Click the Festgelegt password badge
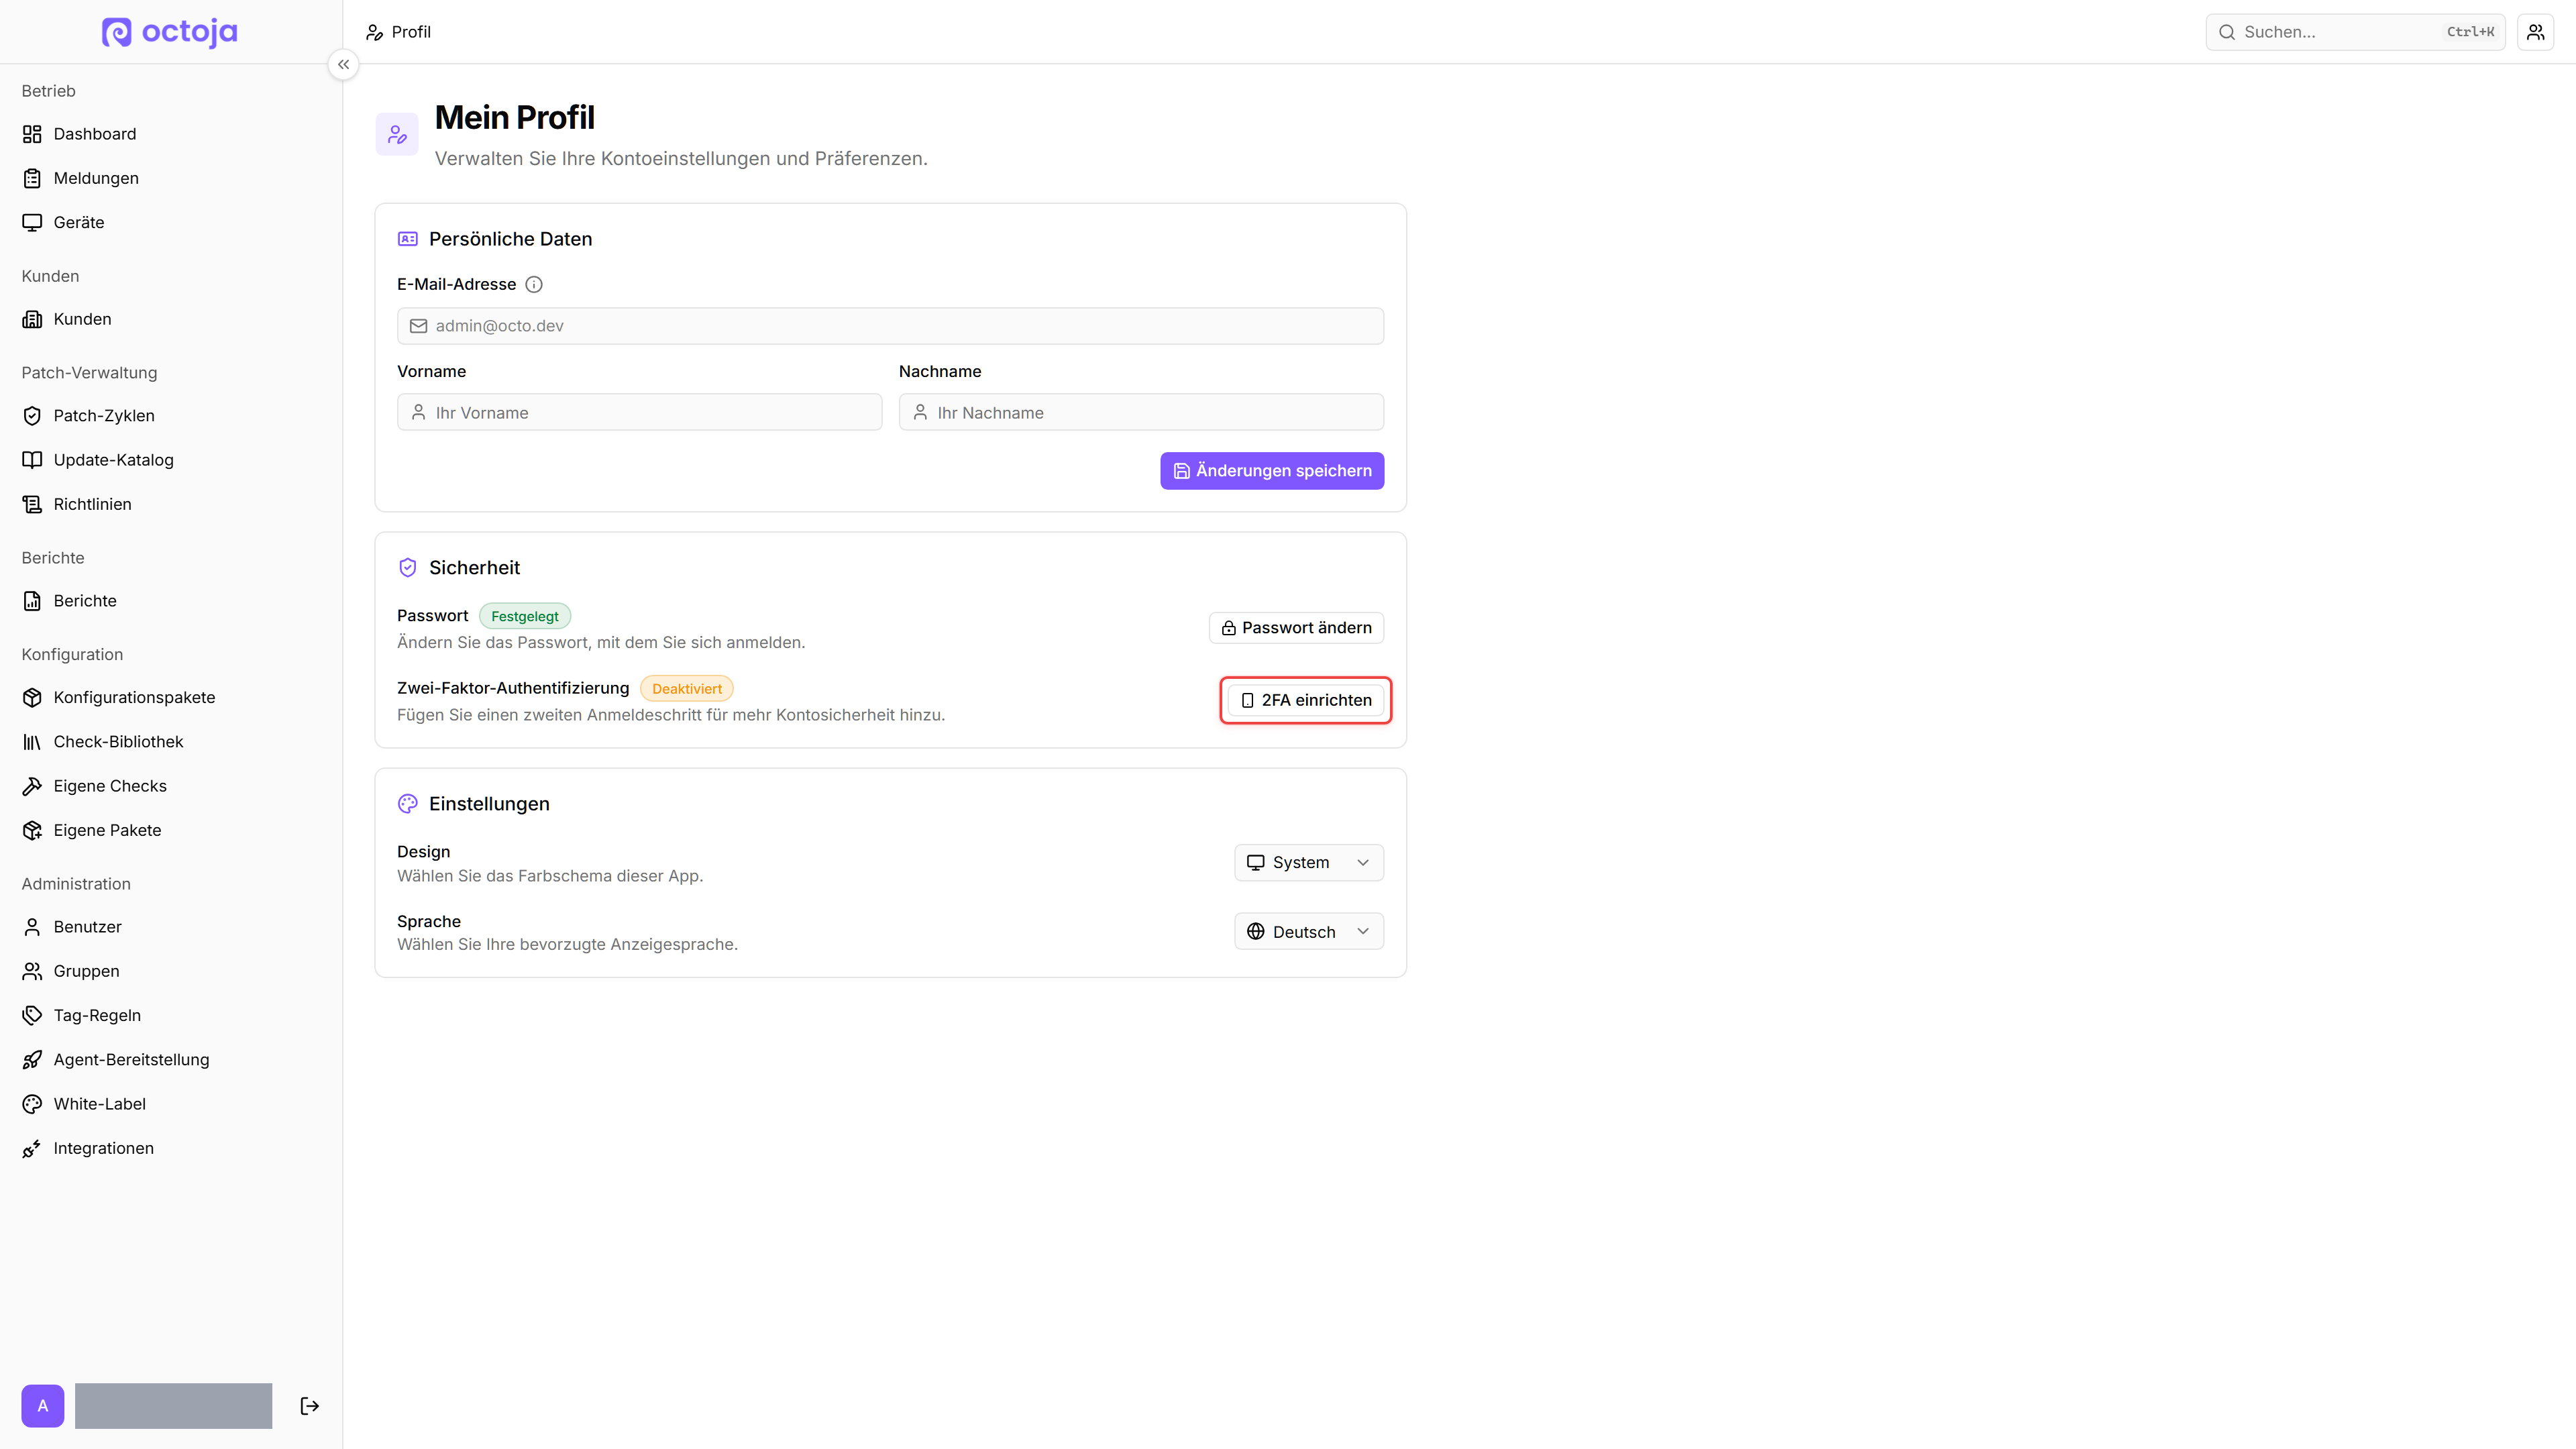2576x1449 pixels. [525, 616]
